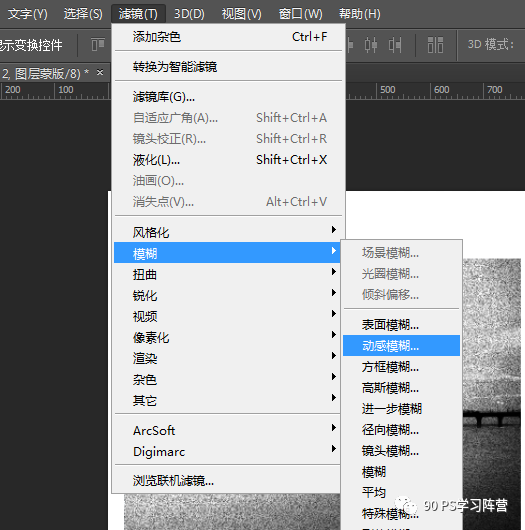Select 方框模糊... box blur
This screenshot has width=525, height=530.
[401, 366]
